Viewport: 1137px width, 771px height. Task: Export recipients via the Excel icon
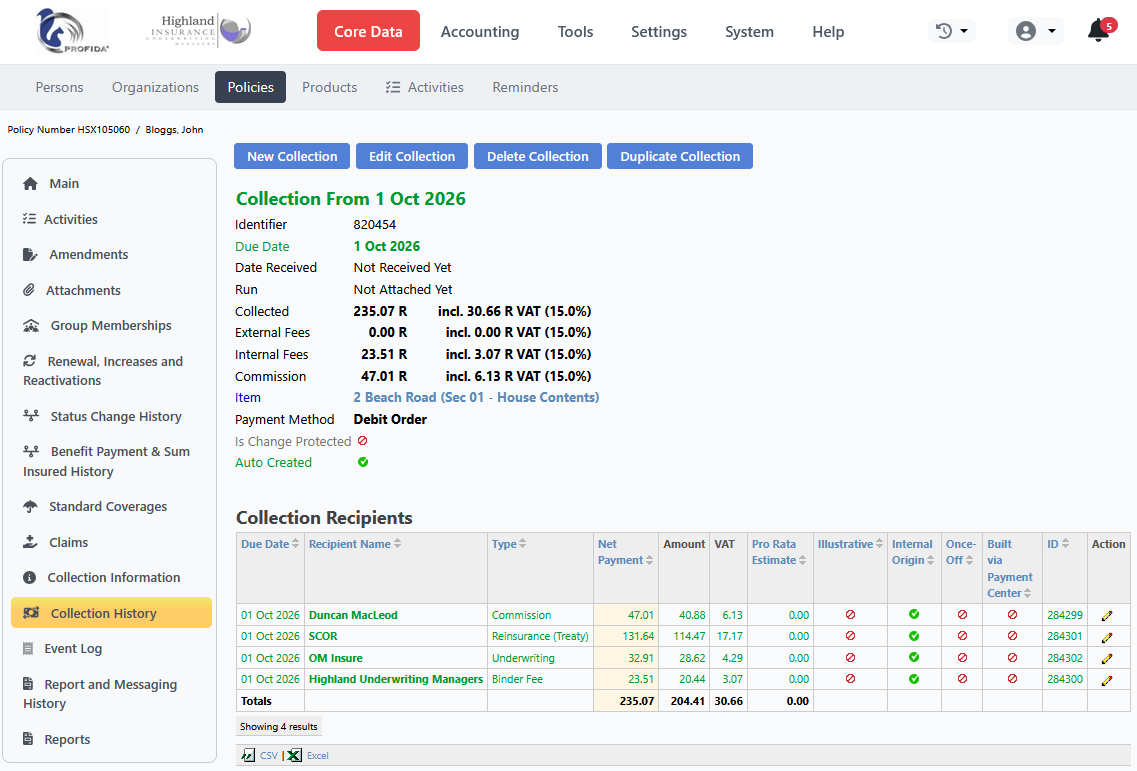point(294,755)
